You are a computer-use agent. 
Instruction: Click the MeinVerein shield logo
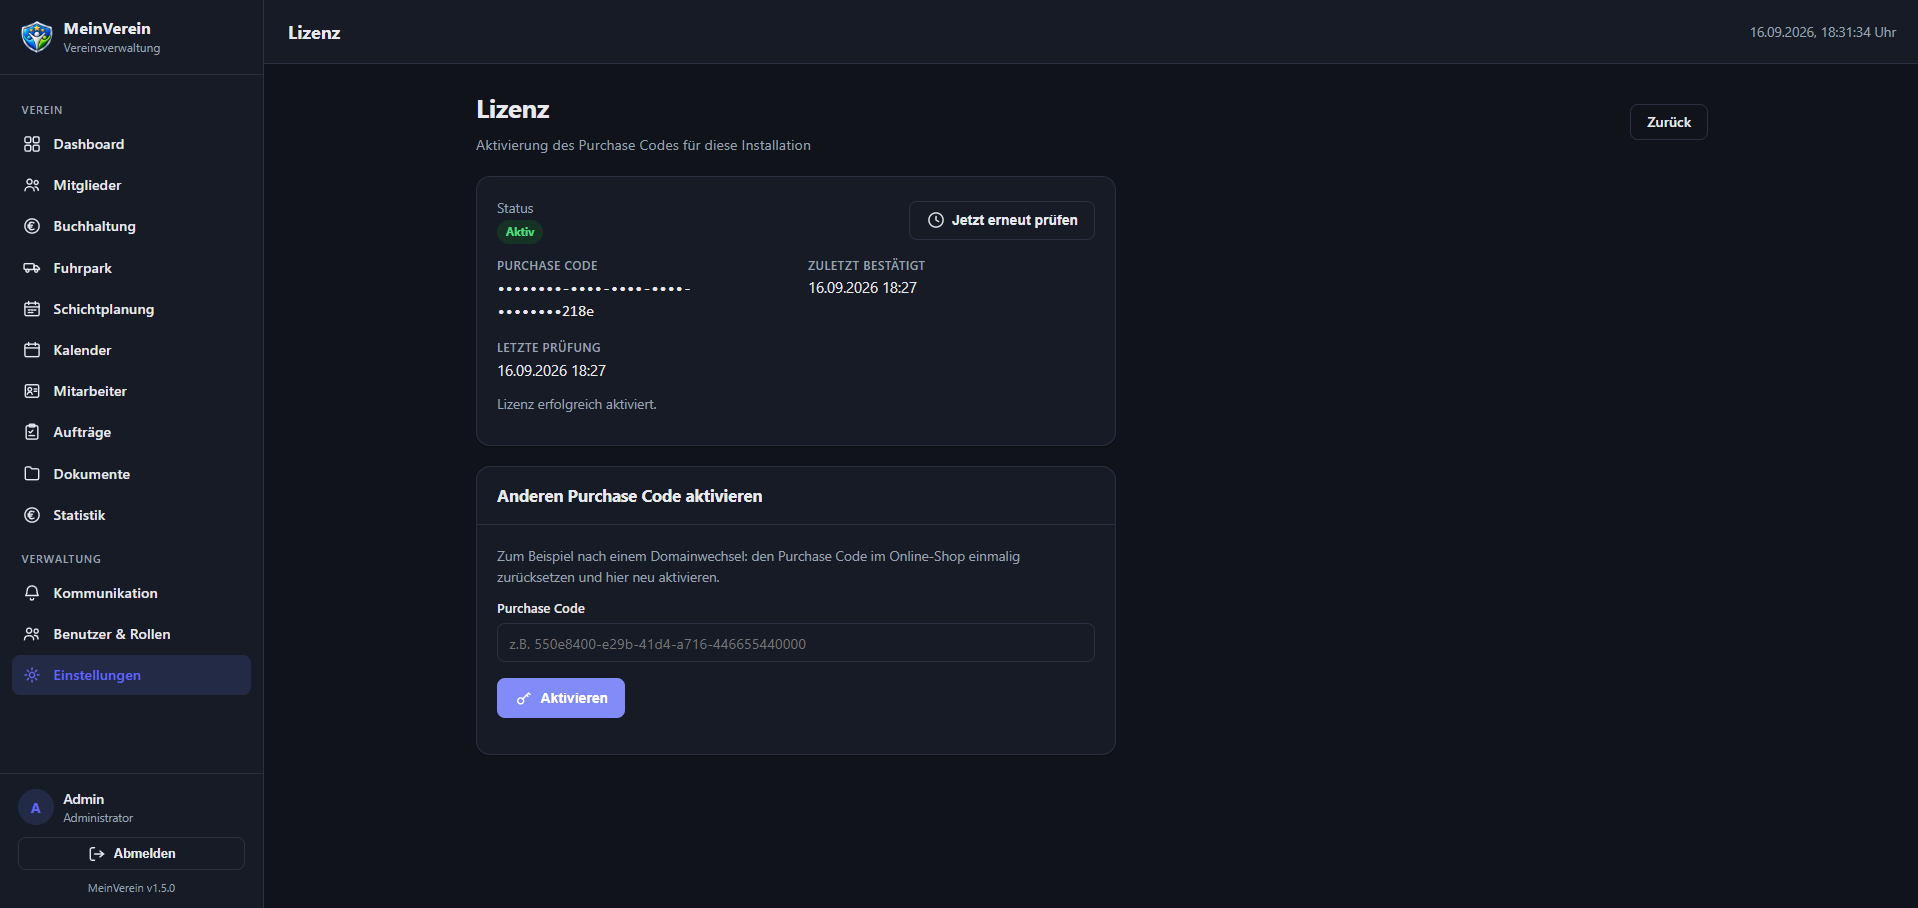click(37, 37)
